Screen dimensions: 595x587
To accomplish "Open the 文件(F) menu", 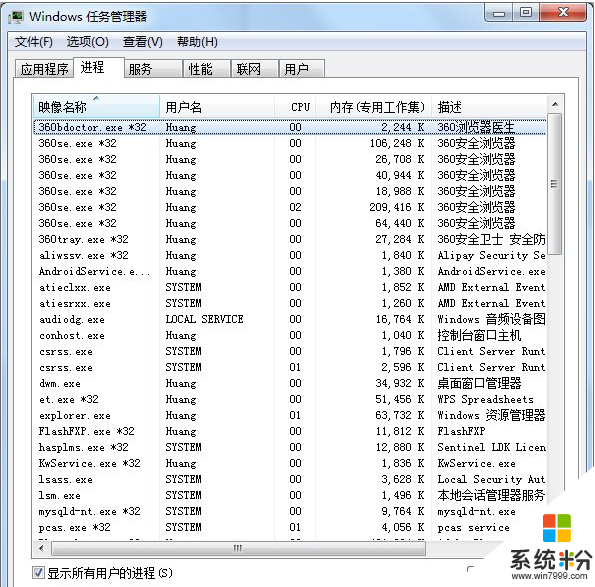I will click(x=33, y=42).
